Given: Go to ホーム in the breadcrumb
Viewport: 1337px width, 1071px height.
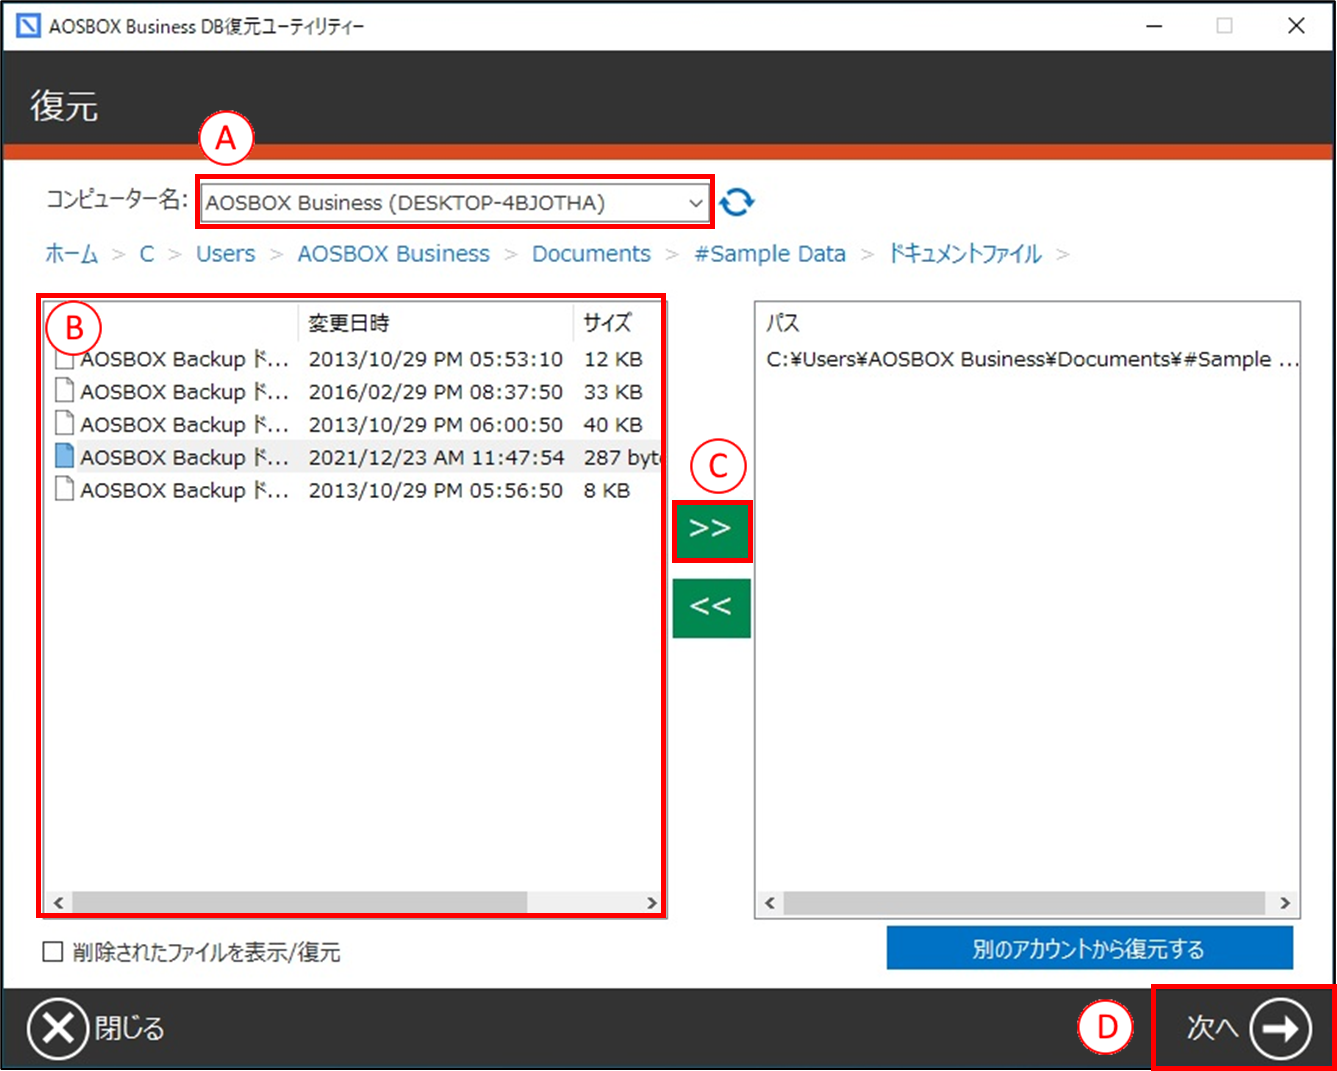Looking at the screenshot, I should [x=72, y=254].
